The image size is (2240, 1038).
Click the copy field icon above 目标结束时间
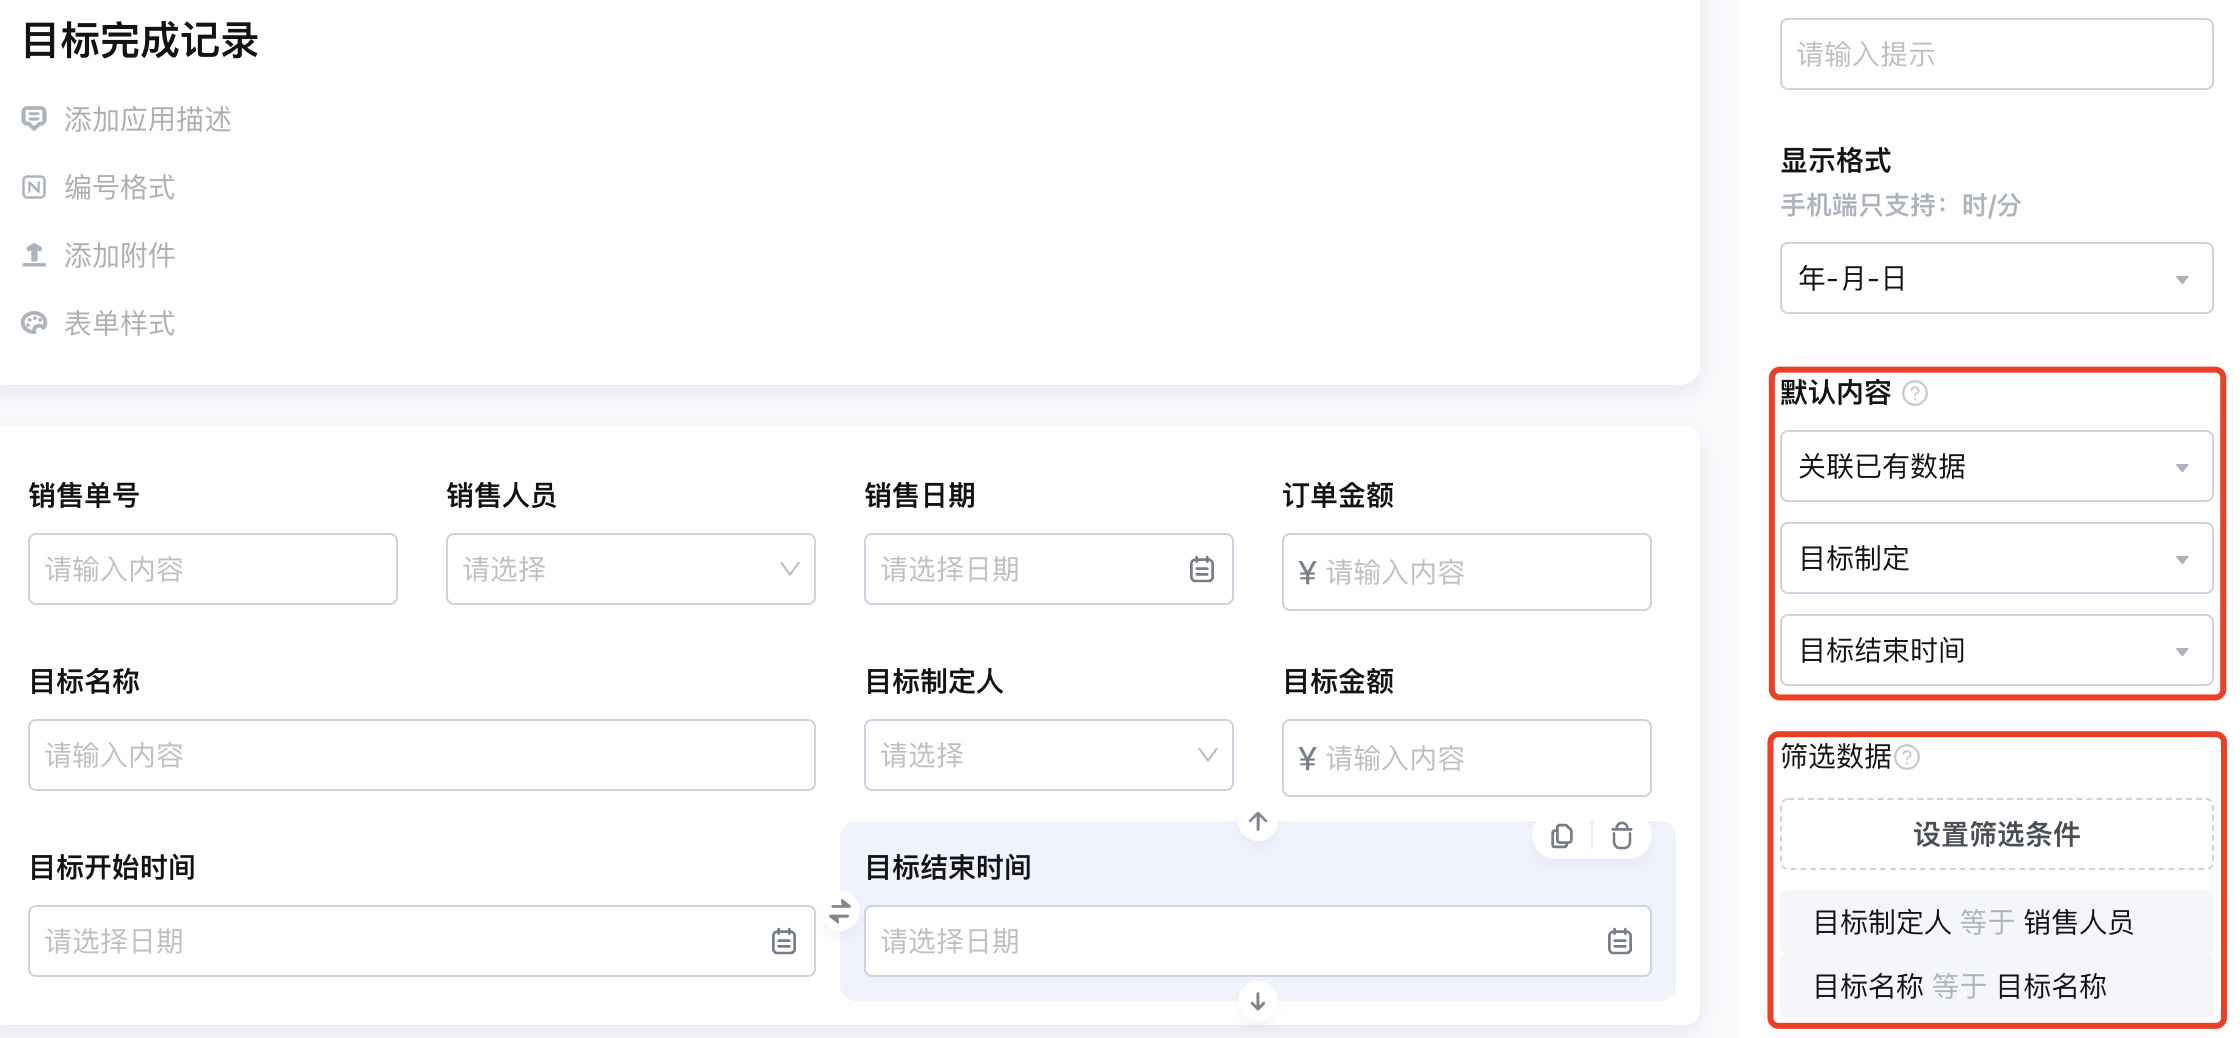click(x=1561, y=836)
